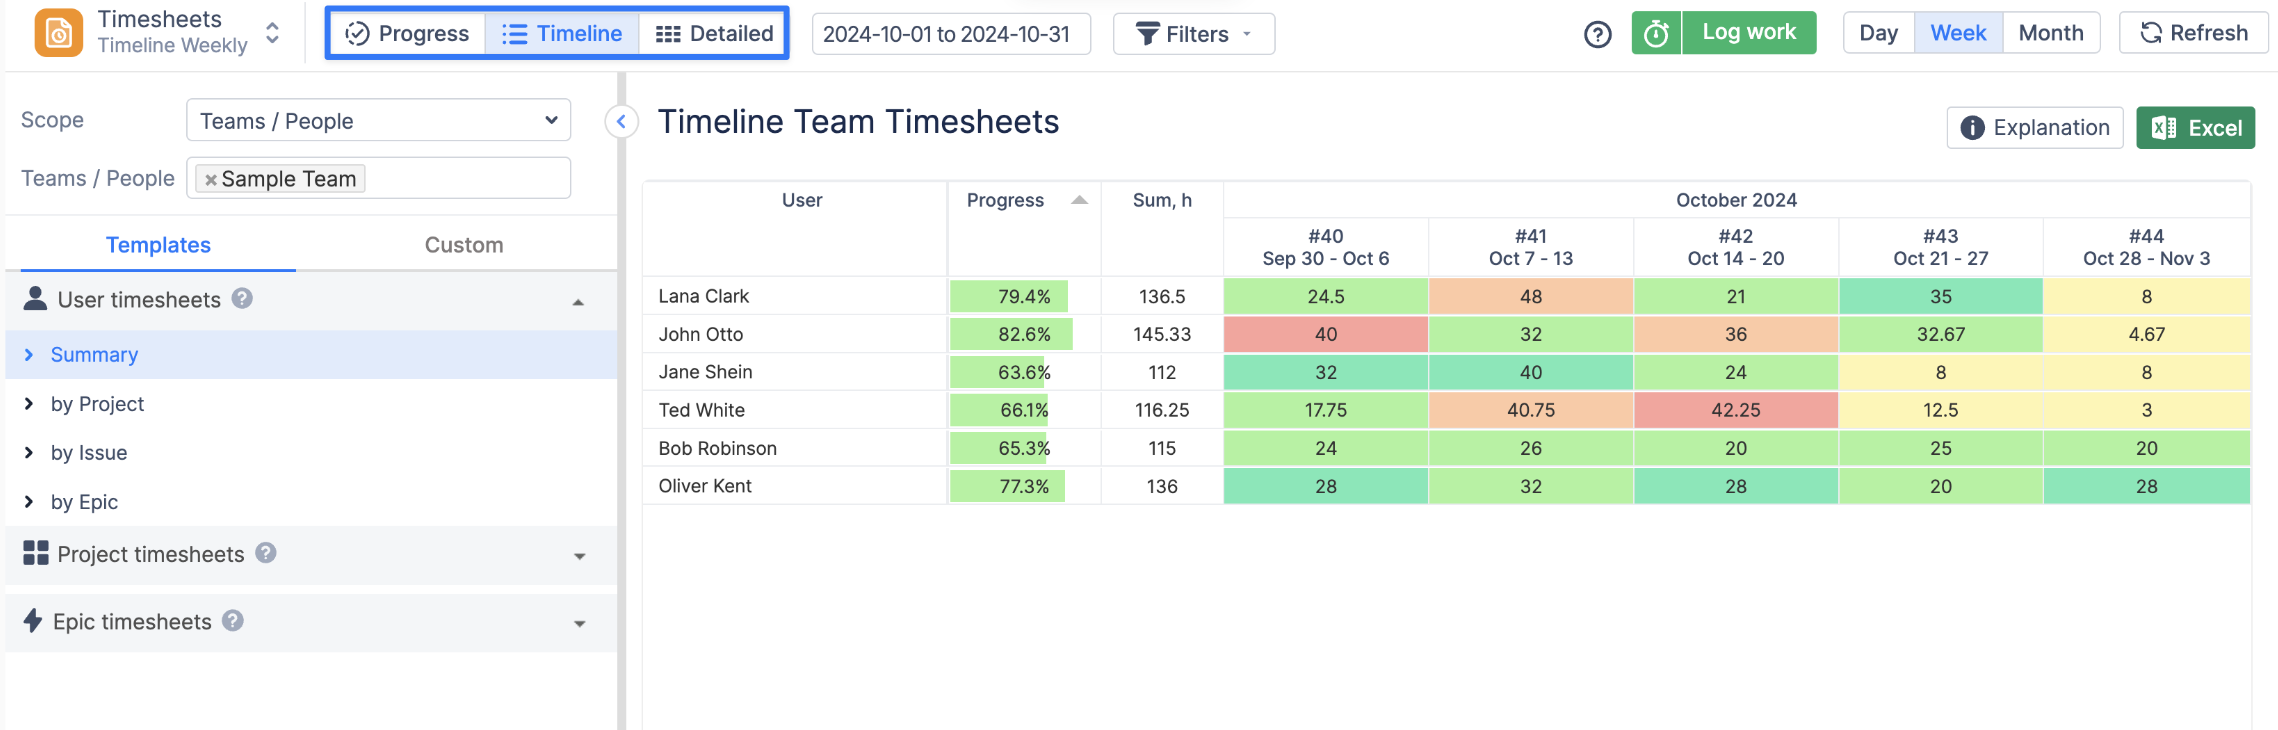Export the report with the Excel button
The image size is (2278, 730).
(2195, 128)
